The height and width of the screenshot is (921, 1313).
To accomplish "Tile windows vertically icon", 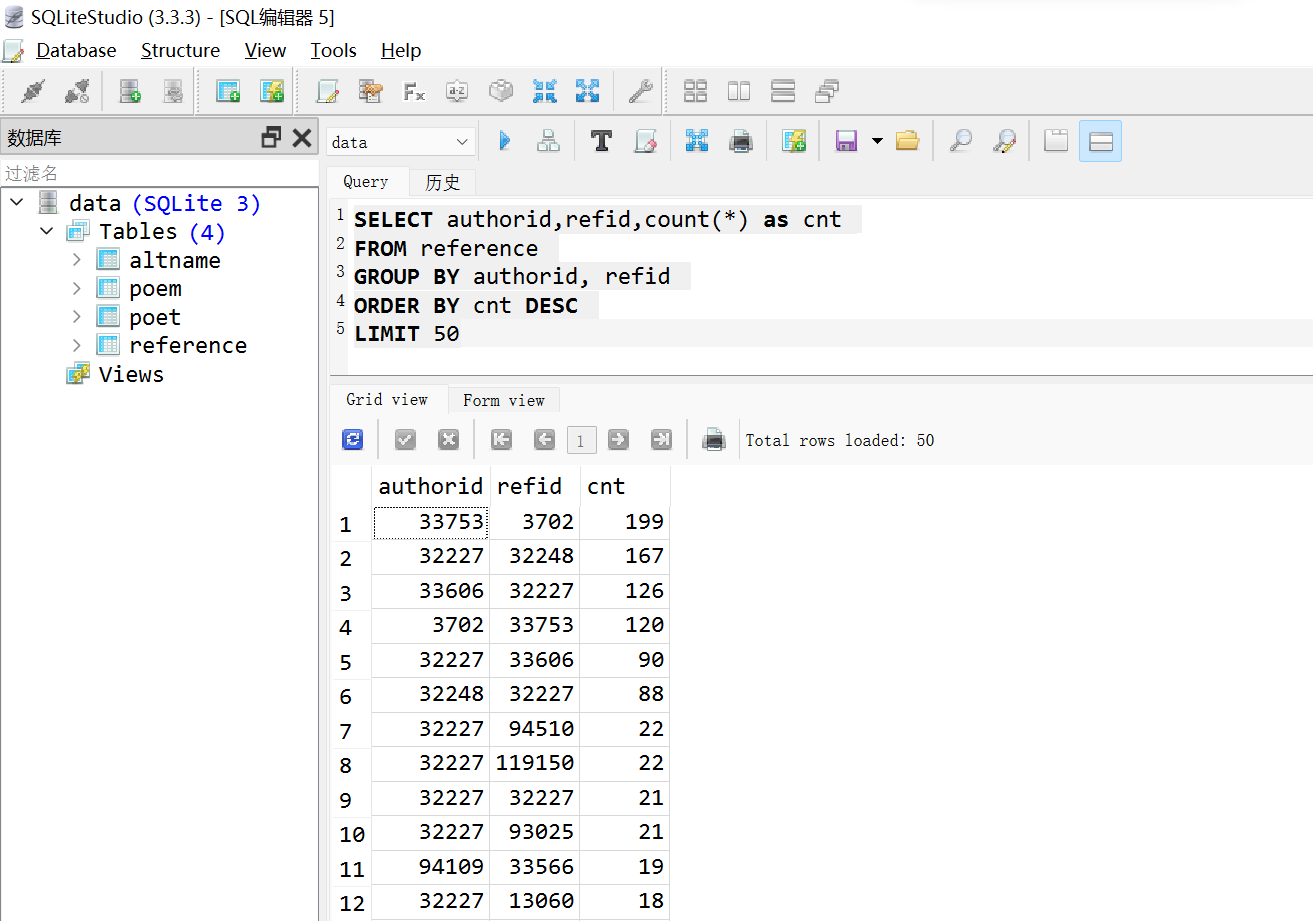I will click(x=739, y=92).
